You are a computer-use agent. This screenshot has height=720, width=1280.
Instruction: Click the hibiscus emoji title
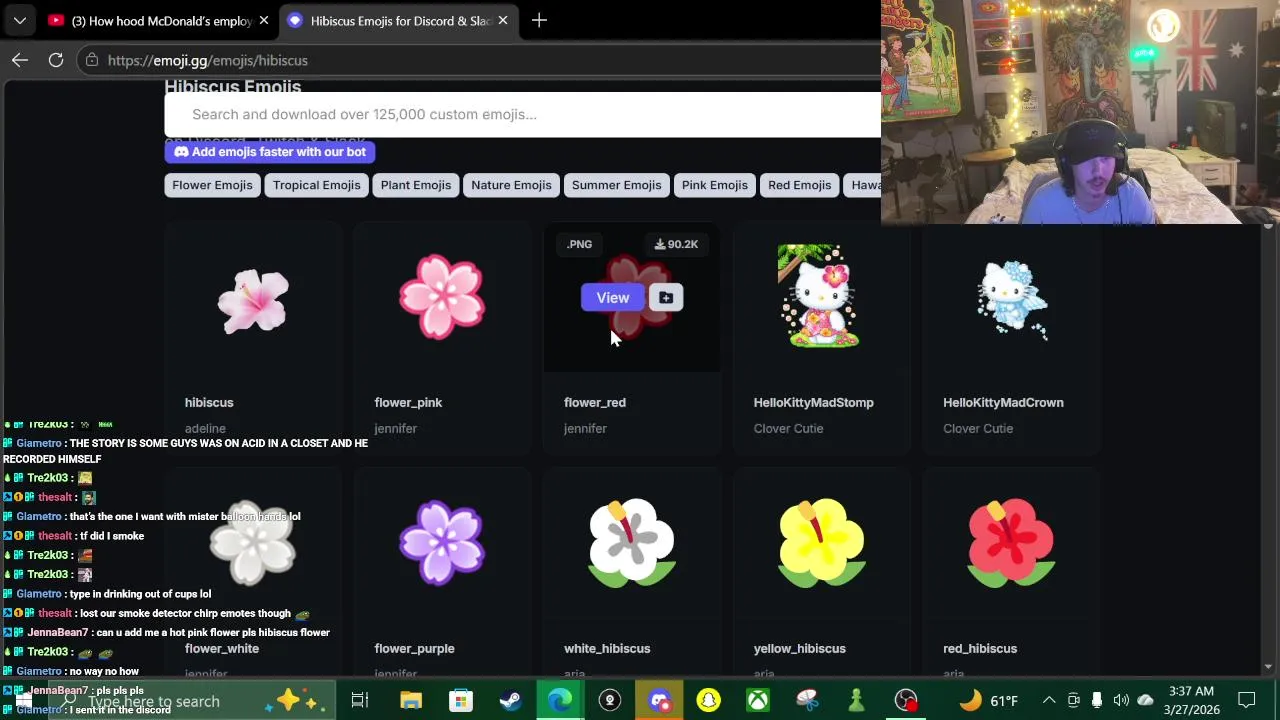(209, 402)
